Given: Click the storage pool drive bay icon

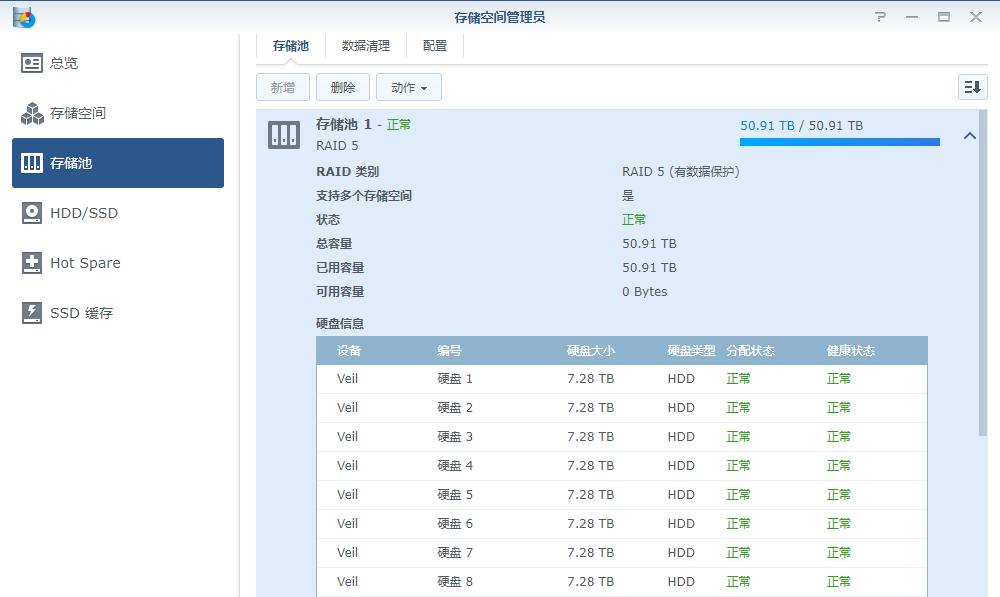Looking at the screenshot, I should (283, 133).
